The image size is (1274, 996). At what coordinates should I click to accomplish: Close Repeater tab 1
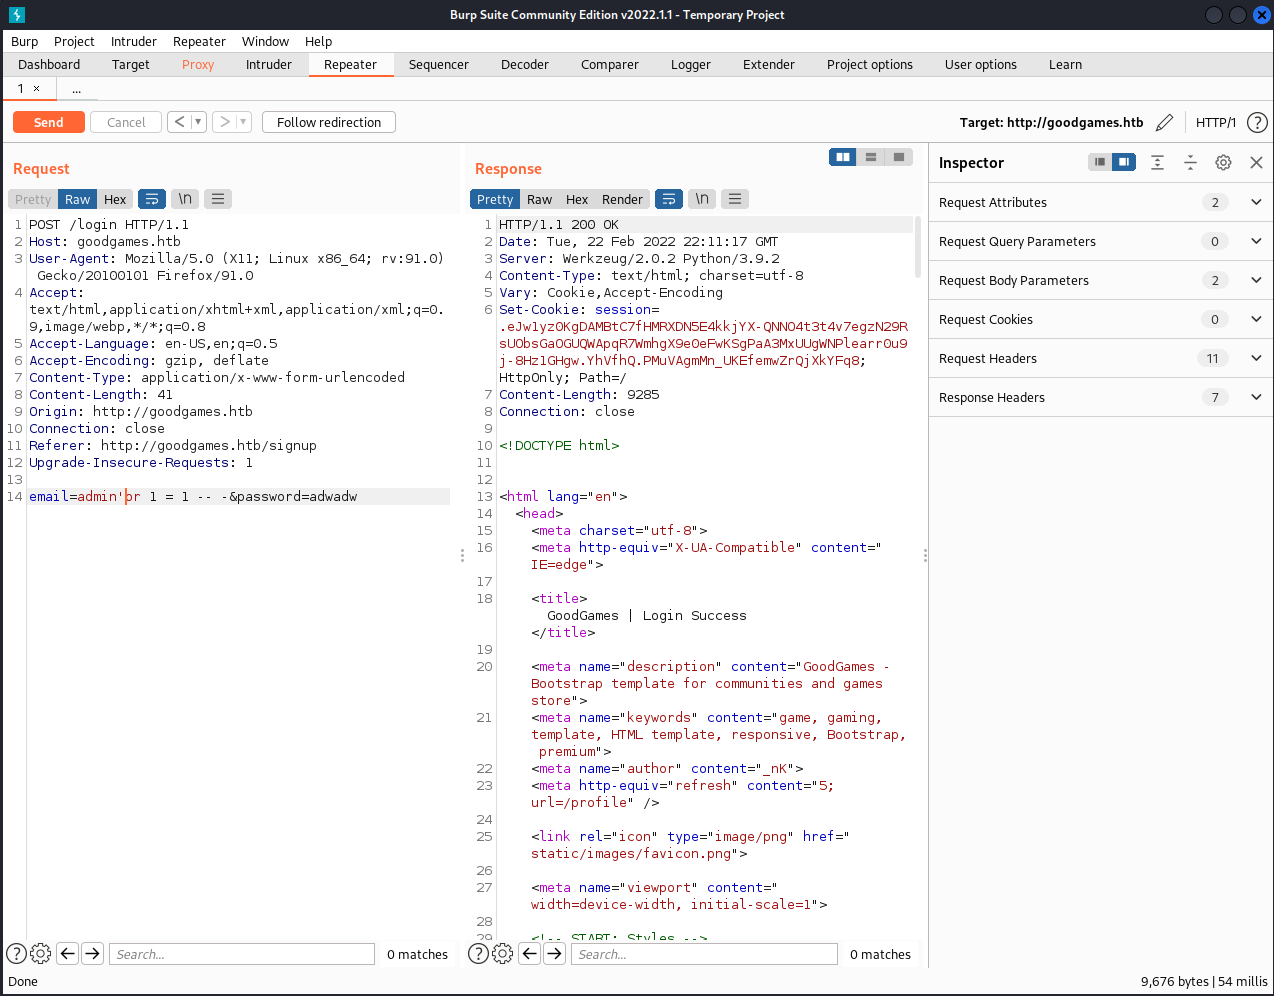coord(37,89)
